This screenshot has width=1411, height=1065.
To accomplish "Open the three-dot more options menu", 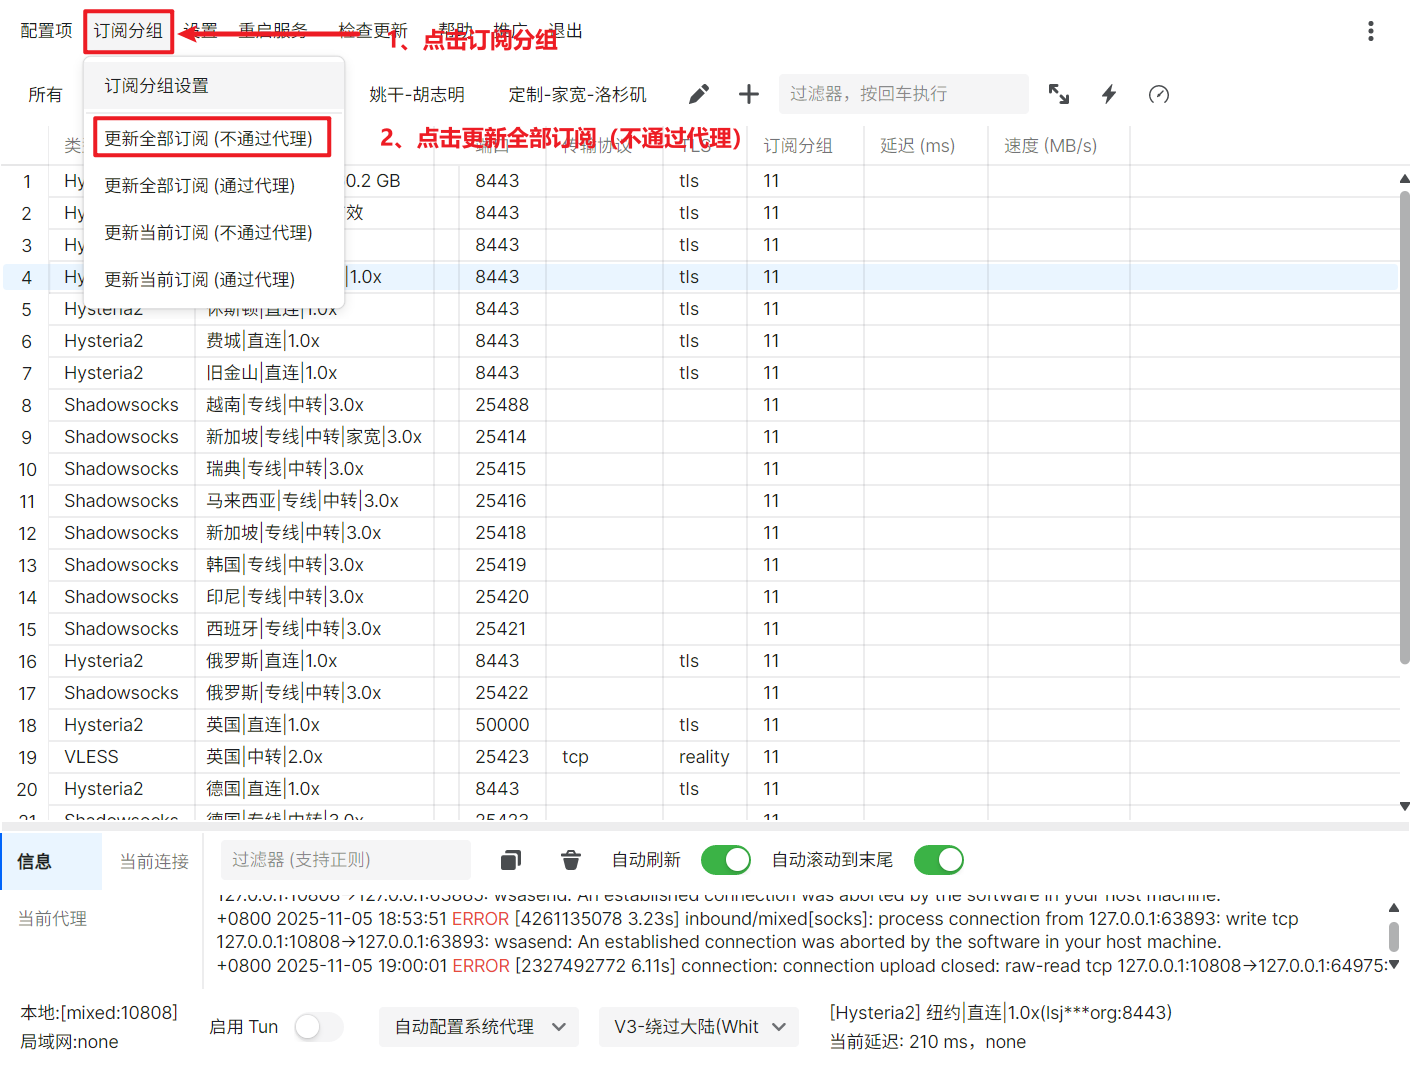I will (1370, 31).
